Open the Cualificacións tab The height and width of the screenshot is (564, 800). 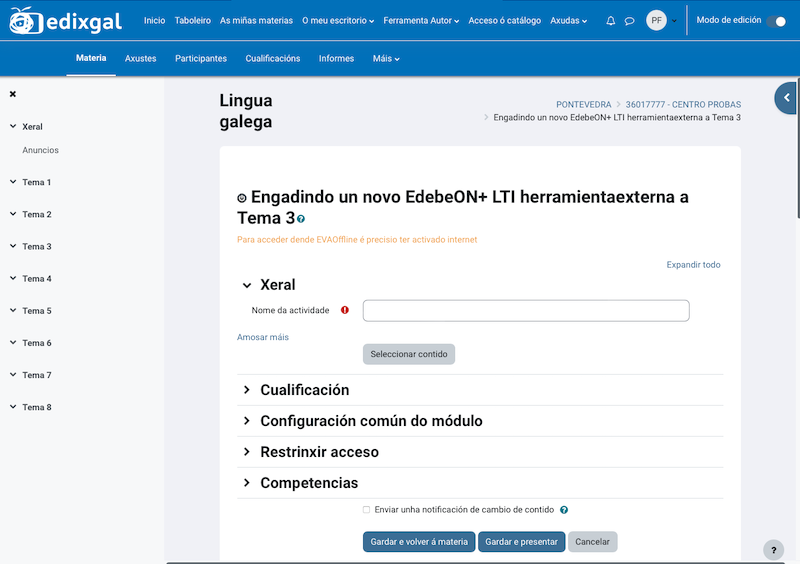click(273, 59)
